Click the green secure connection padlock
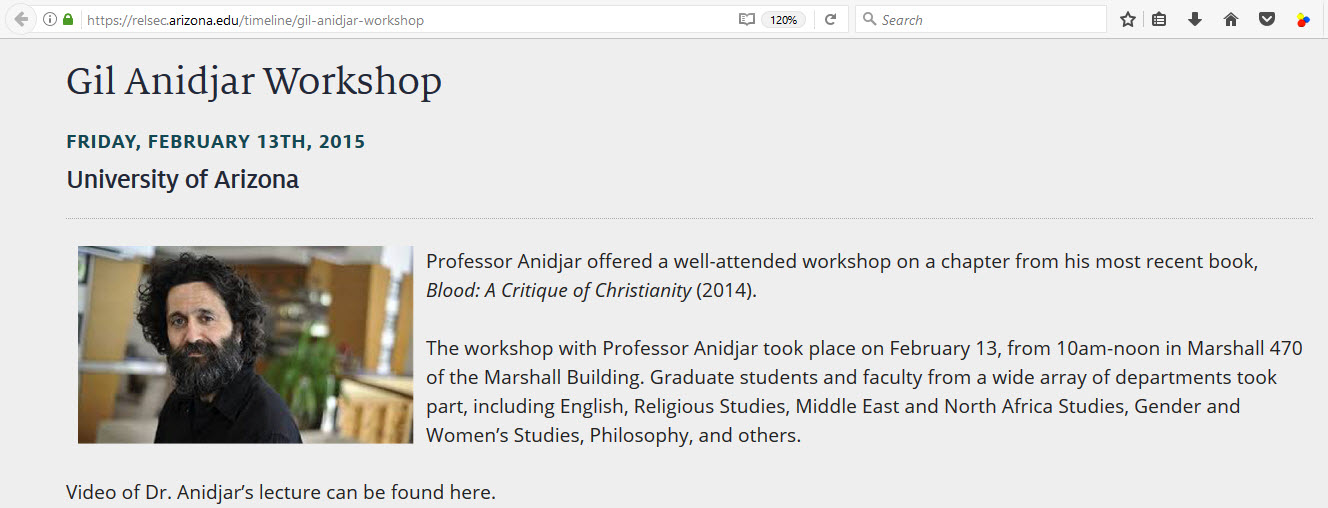The height and width of the screenshot is (508, 1328). 68,19
